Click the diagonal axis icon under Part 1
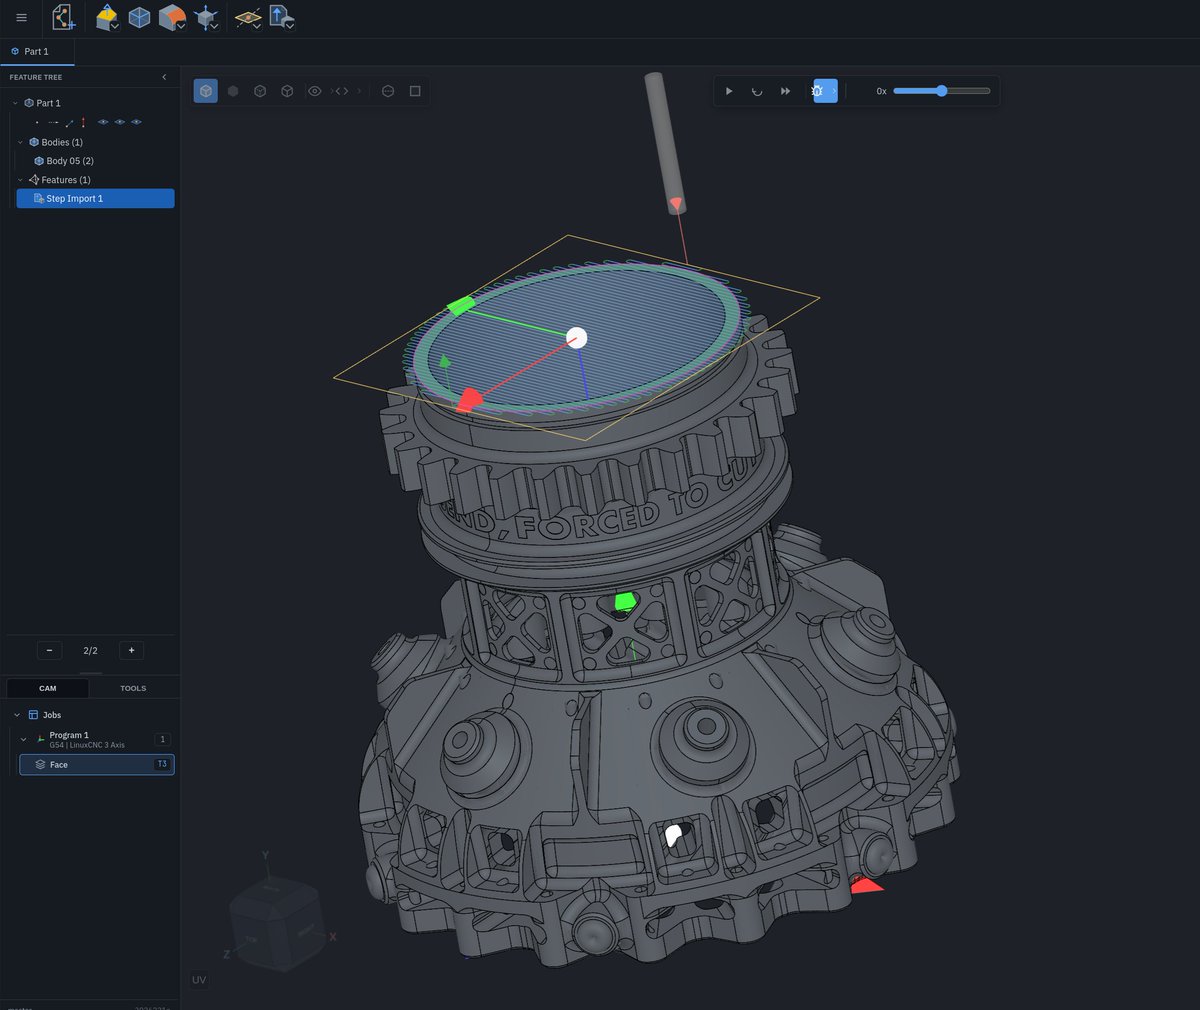 coord(69,122)
